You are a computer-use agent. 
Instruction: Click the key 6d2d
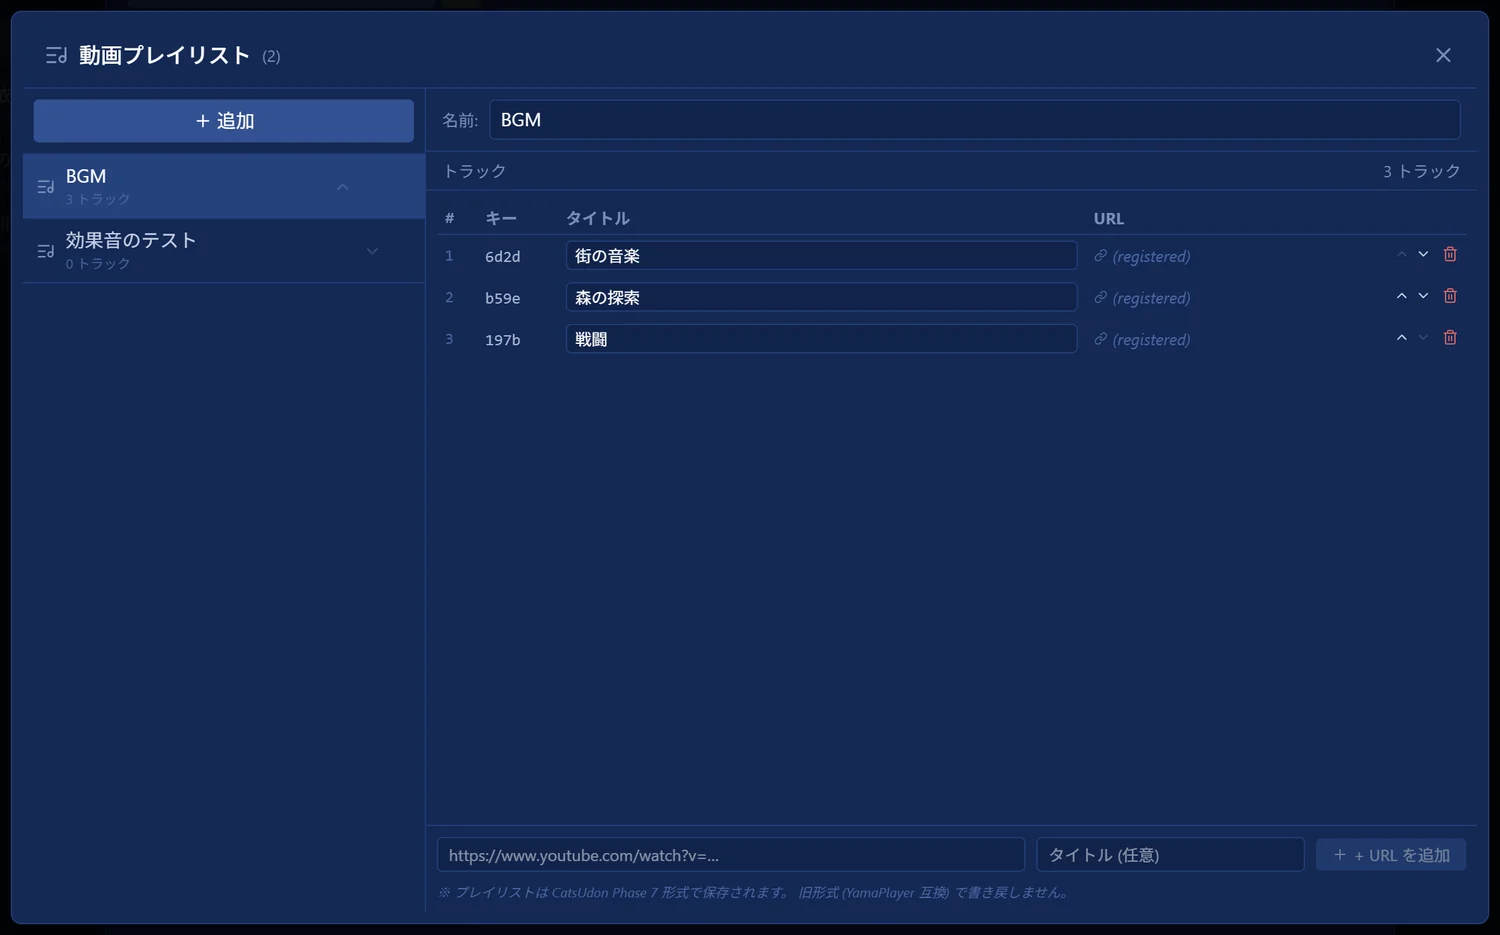point(503,257)
